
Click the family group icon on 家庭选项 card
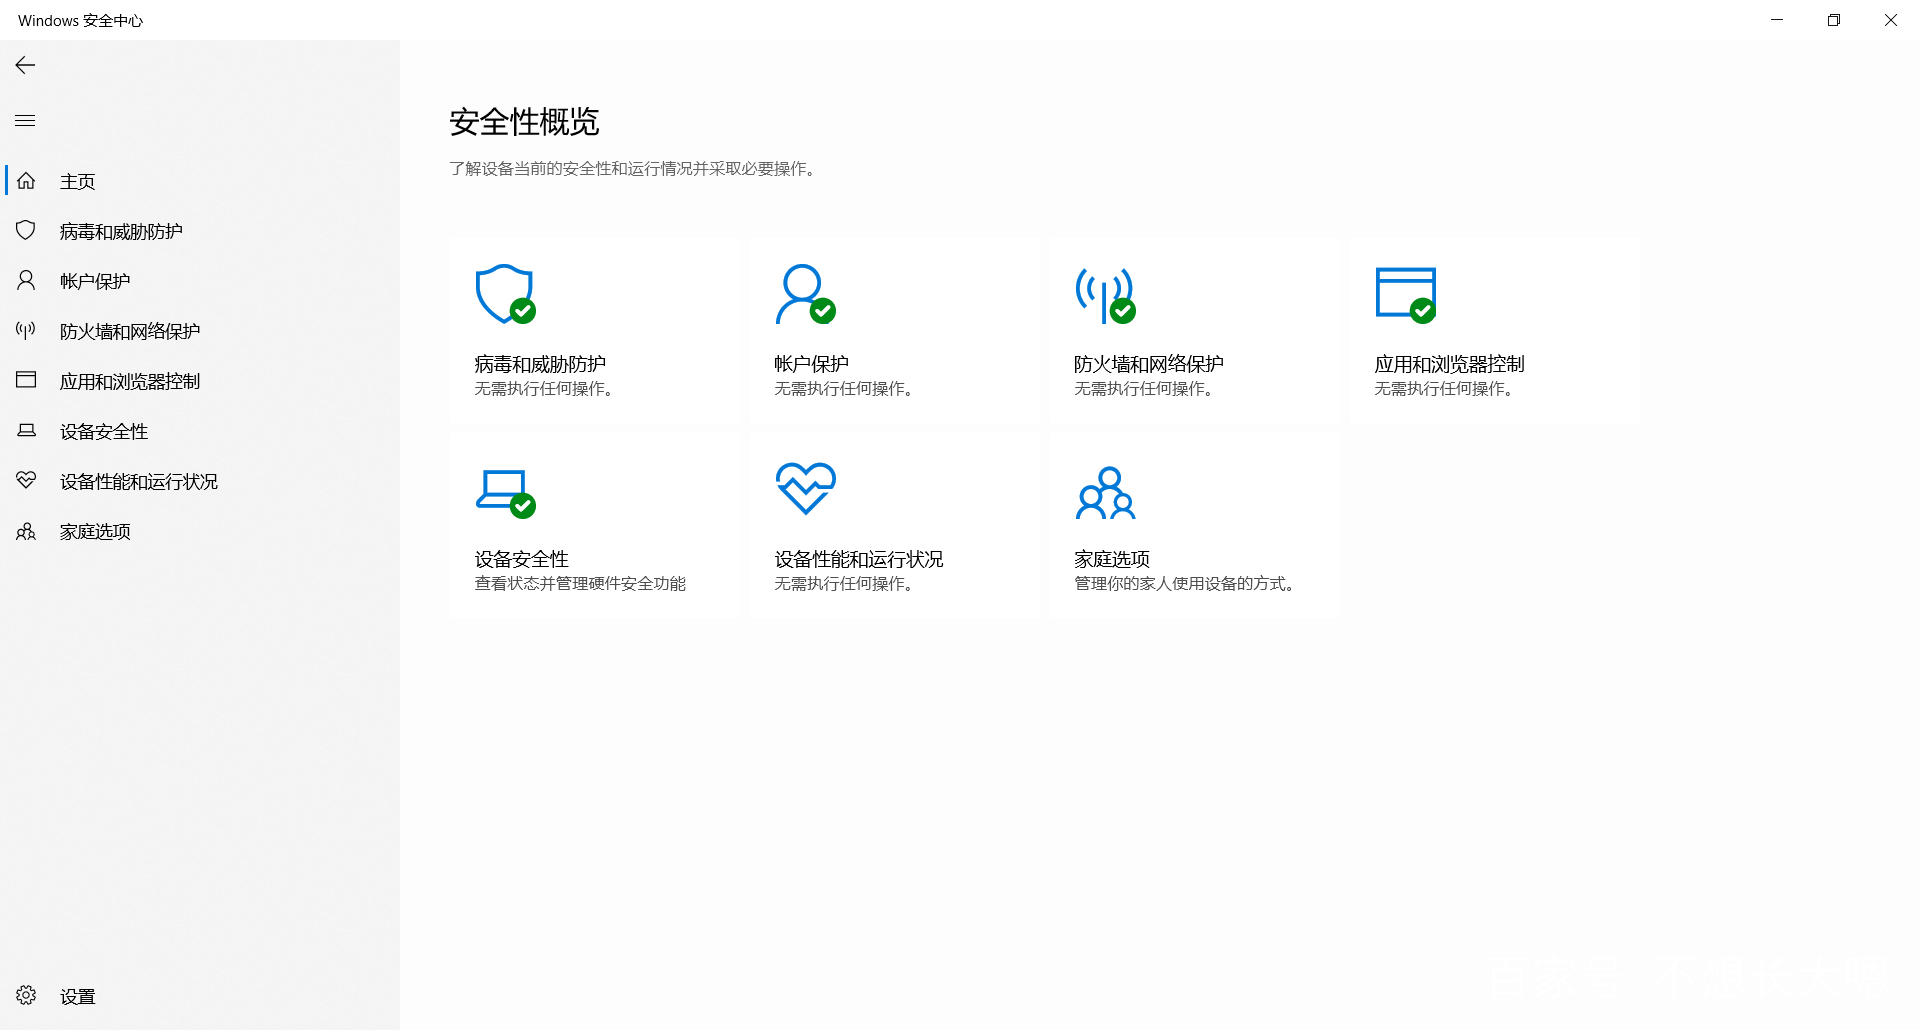1106,492
